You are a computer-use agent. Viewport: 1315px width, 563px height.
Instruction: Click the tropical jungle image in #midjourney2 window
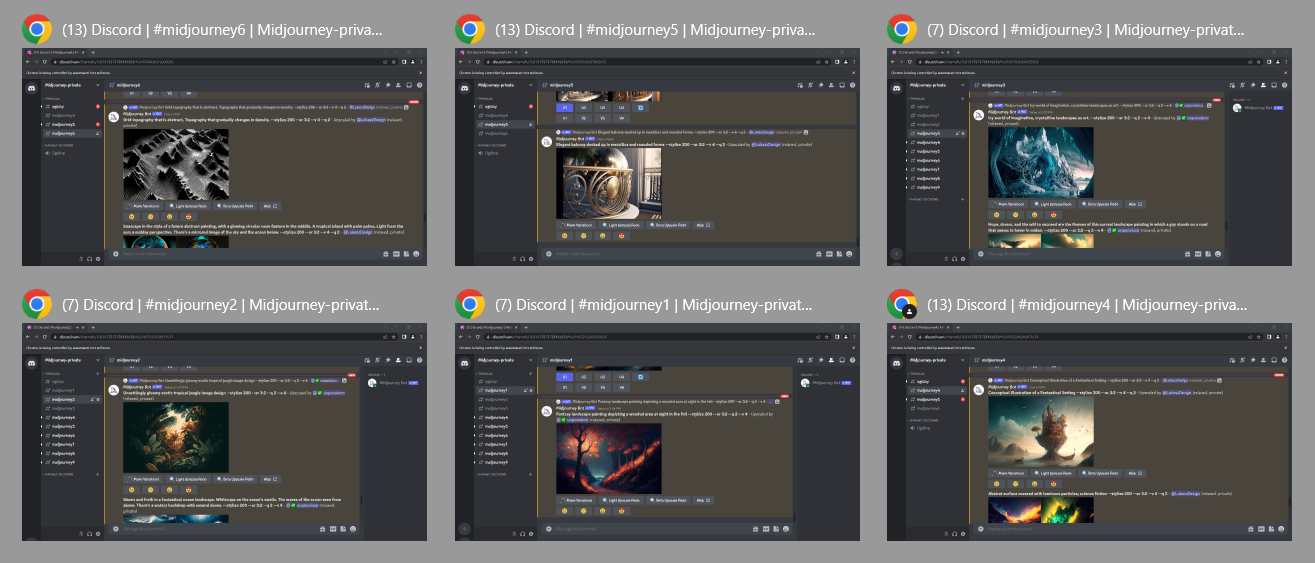point(176,437)
